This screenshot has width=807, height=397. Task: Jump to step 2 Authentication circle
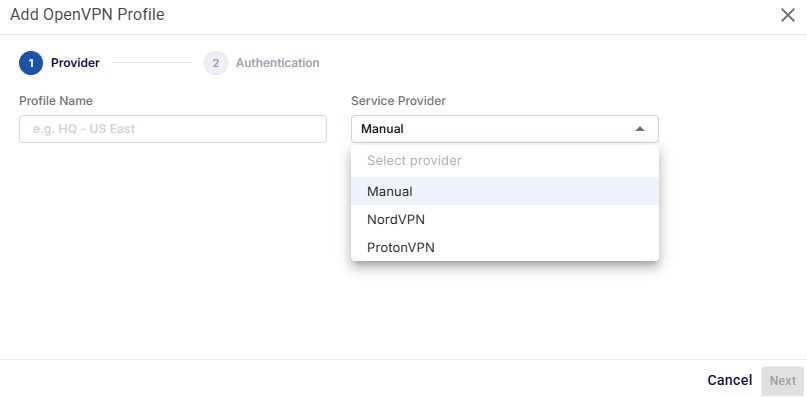(x=216, y=63)
